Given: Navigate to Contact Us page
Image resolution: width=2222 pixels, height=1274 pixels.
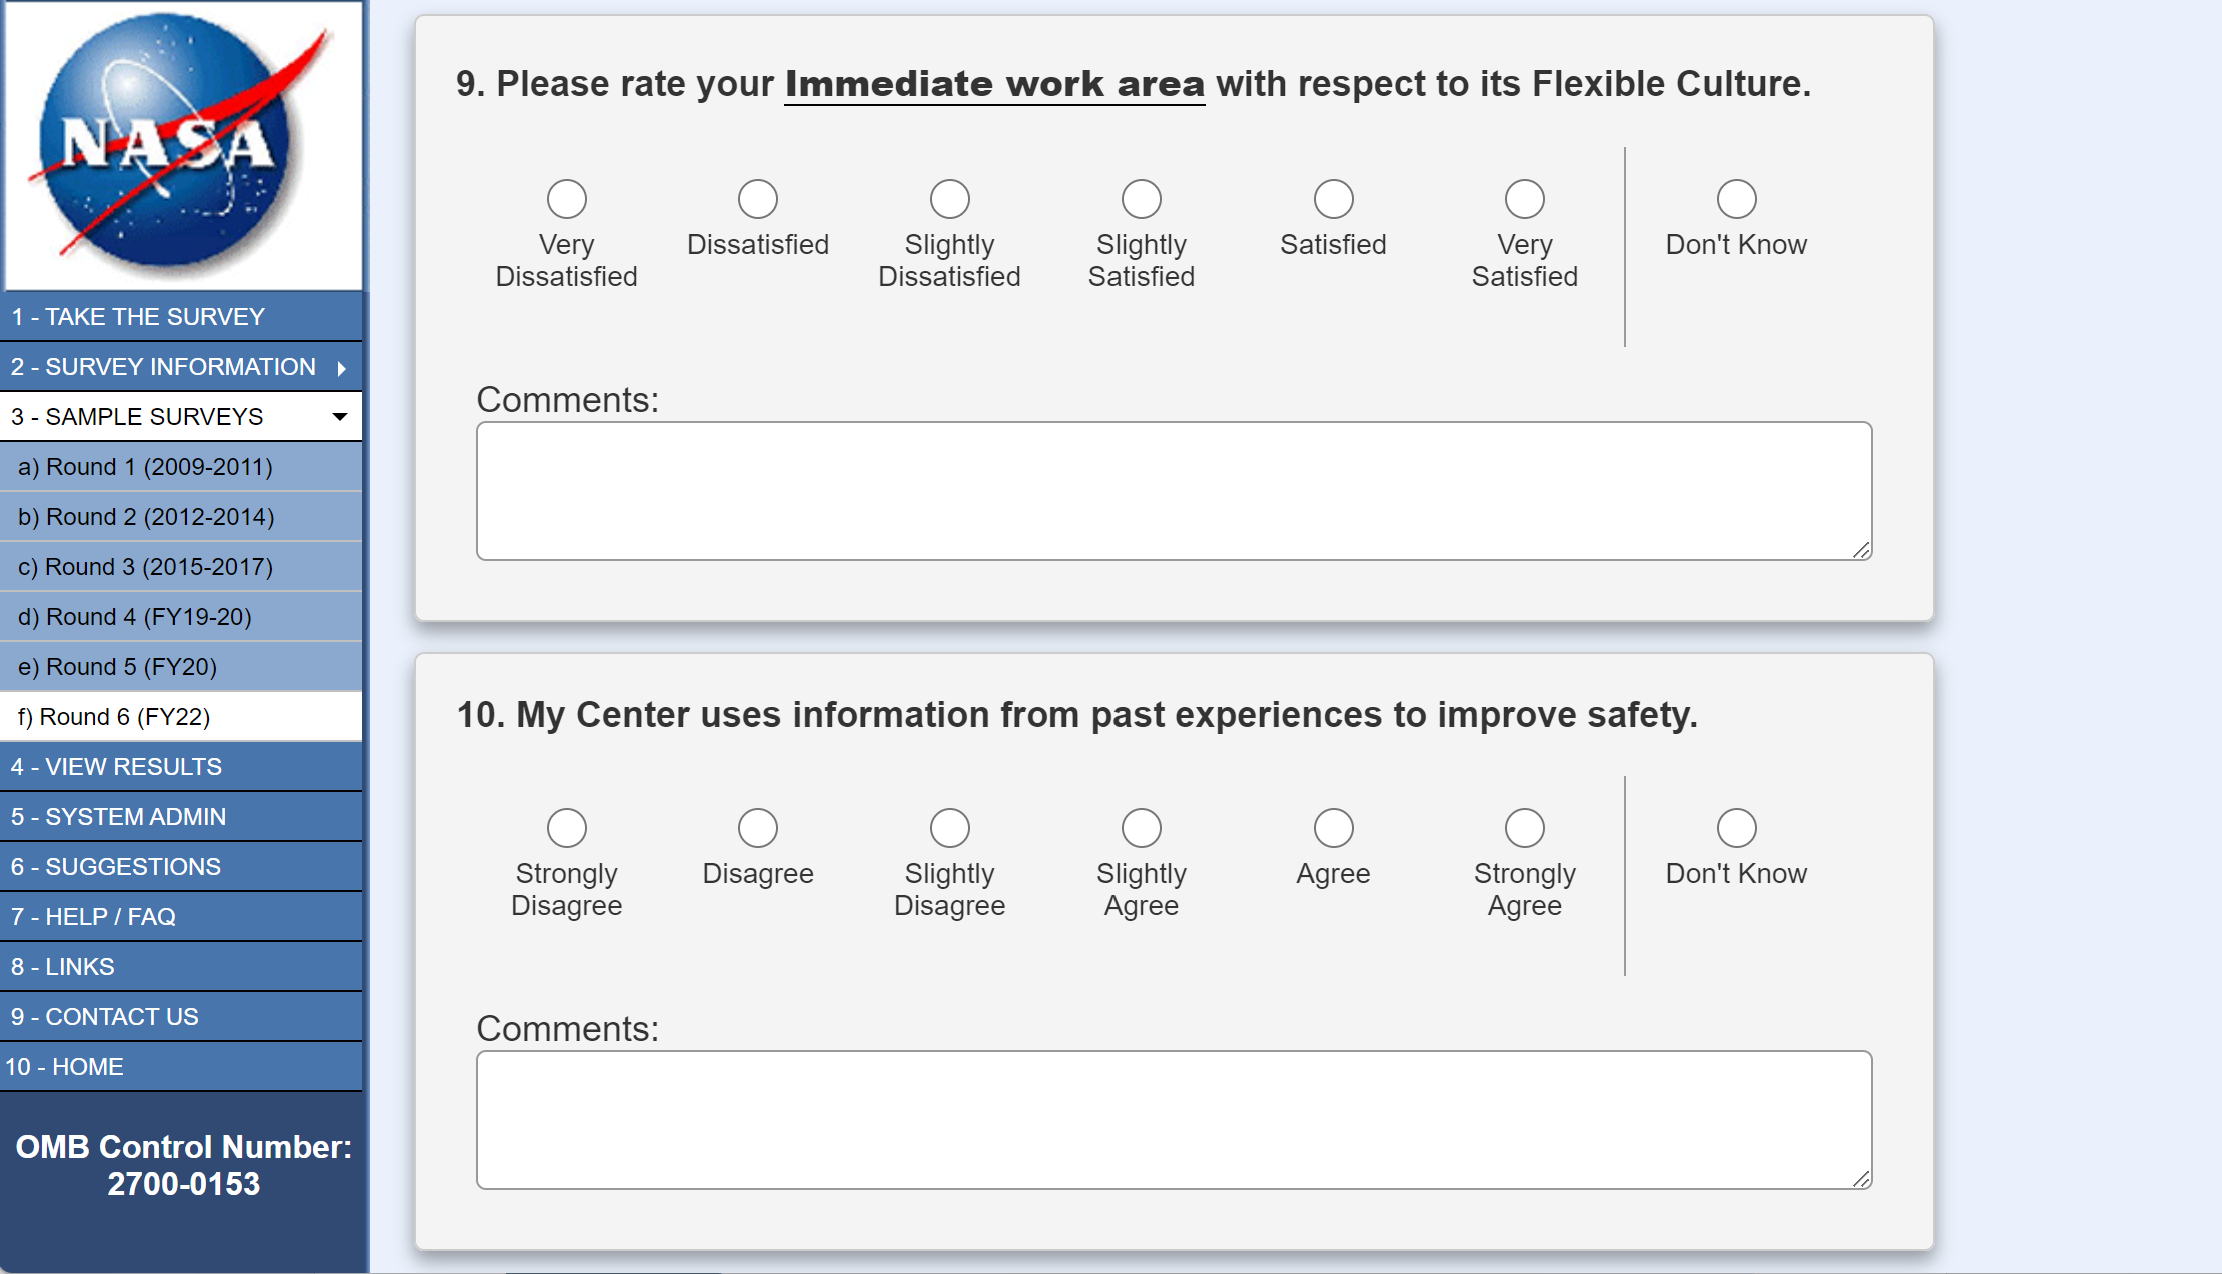Looking at the screenshot, I should coord(105,1017).
